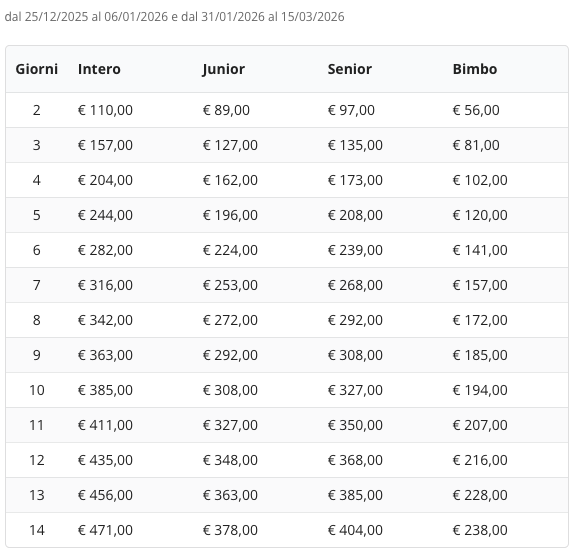The image size is (572, 554).
Task: Select the Bimbo price € 120,00
Action: (480, 215)
